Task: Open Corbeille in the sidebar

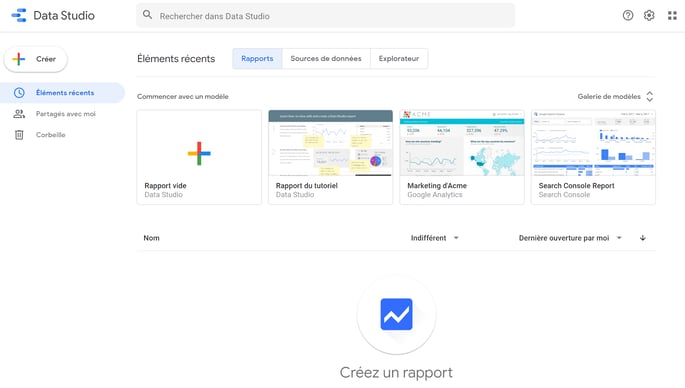Action: pyautogui.click(x=62, y=135)
